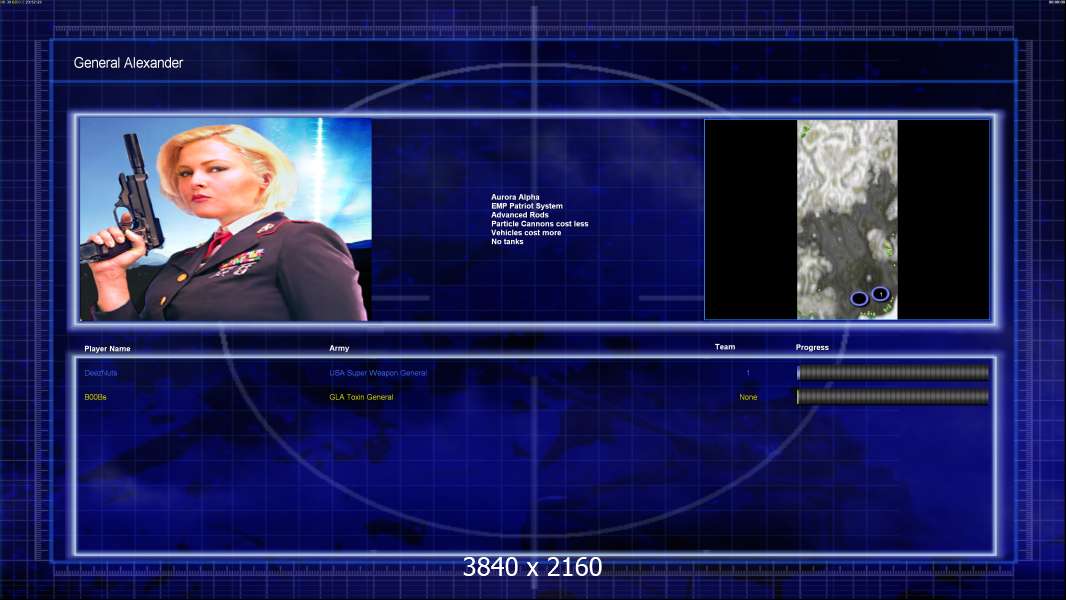Click GLA Toxin General's progress bar
Image resolution: width=1066 pixels, height=600 pixels.
(893, 397)
